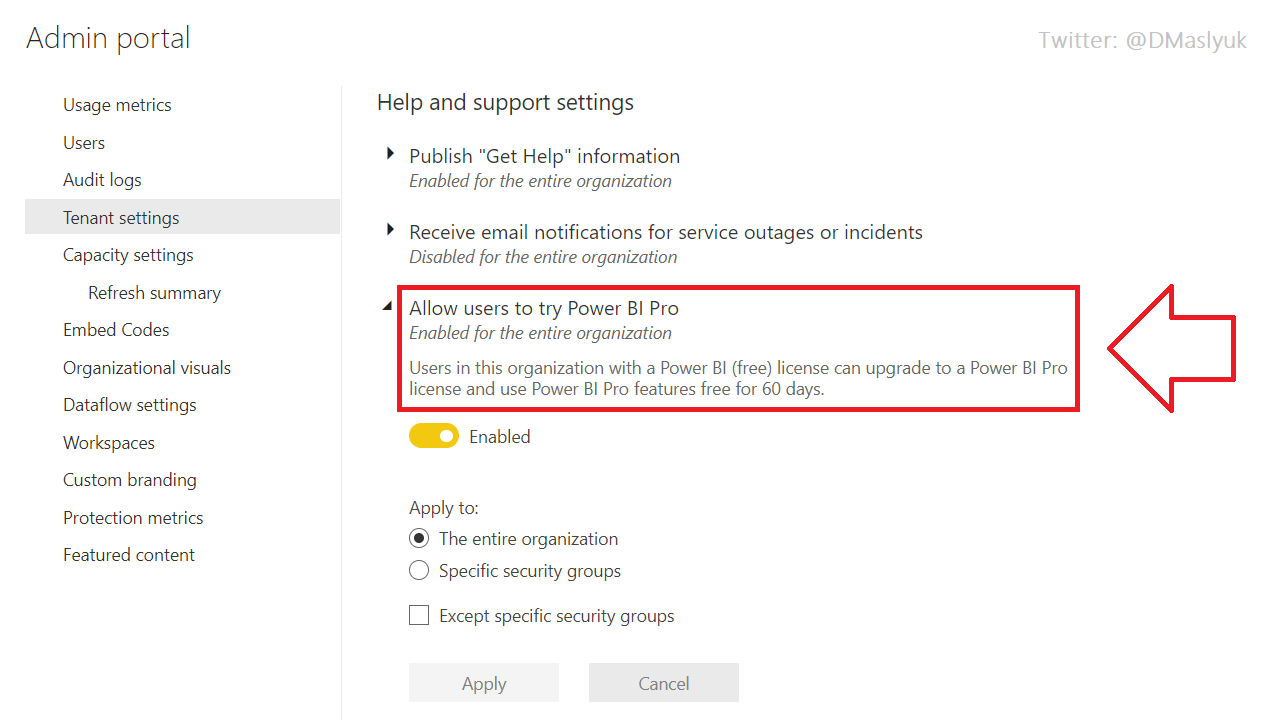Click the Apply button
The width and height of the screenshot is (1280, 720).
coord(484,683)
